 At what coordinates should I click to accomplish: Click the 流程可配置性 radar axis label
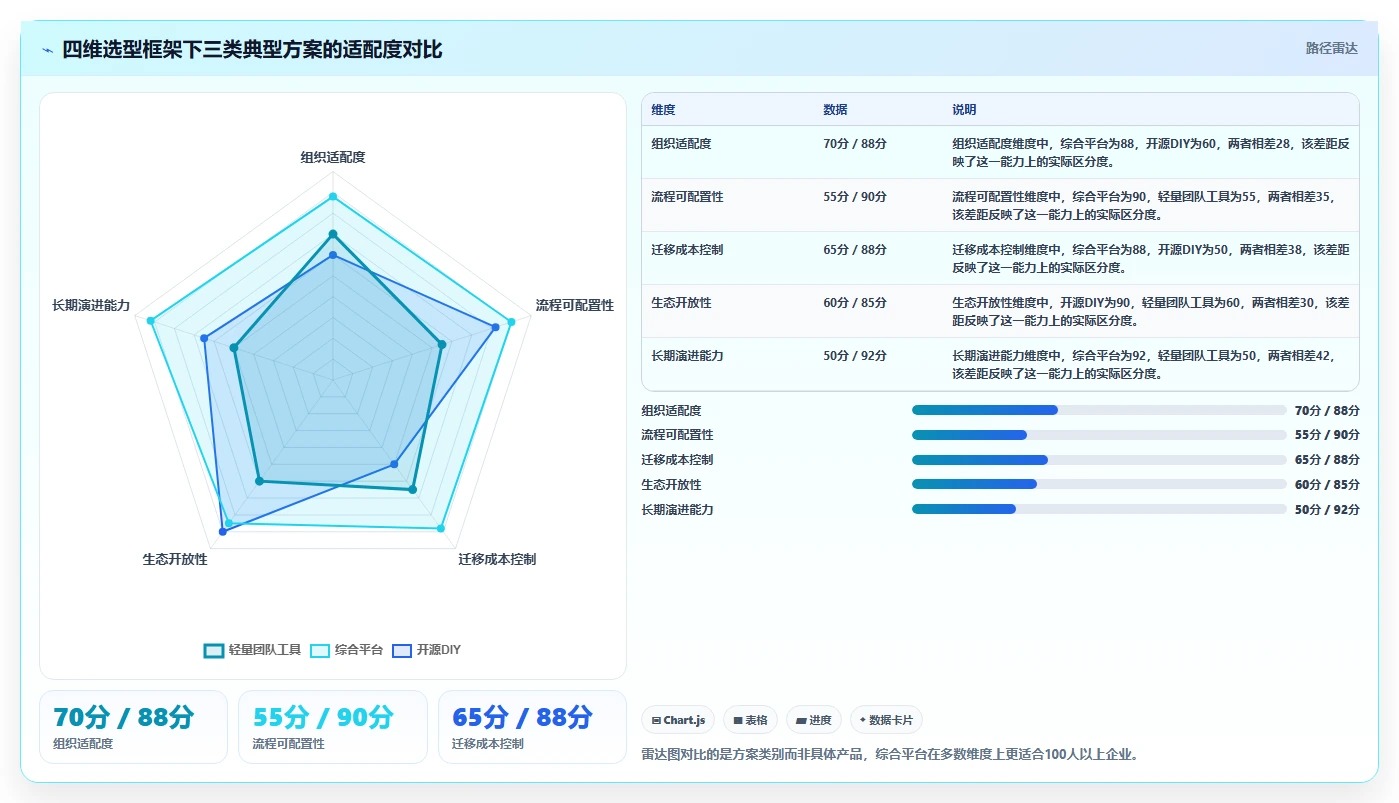[575, 305]
